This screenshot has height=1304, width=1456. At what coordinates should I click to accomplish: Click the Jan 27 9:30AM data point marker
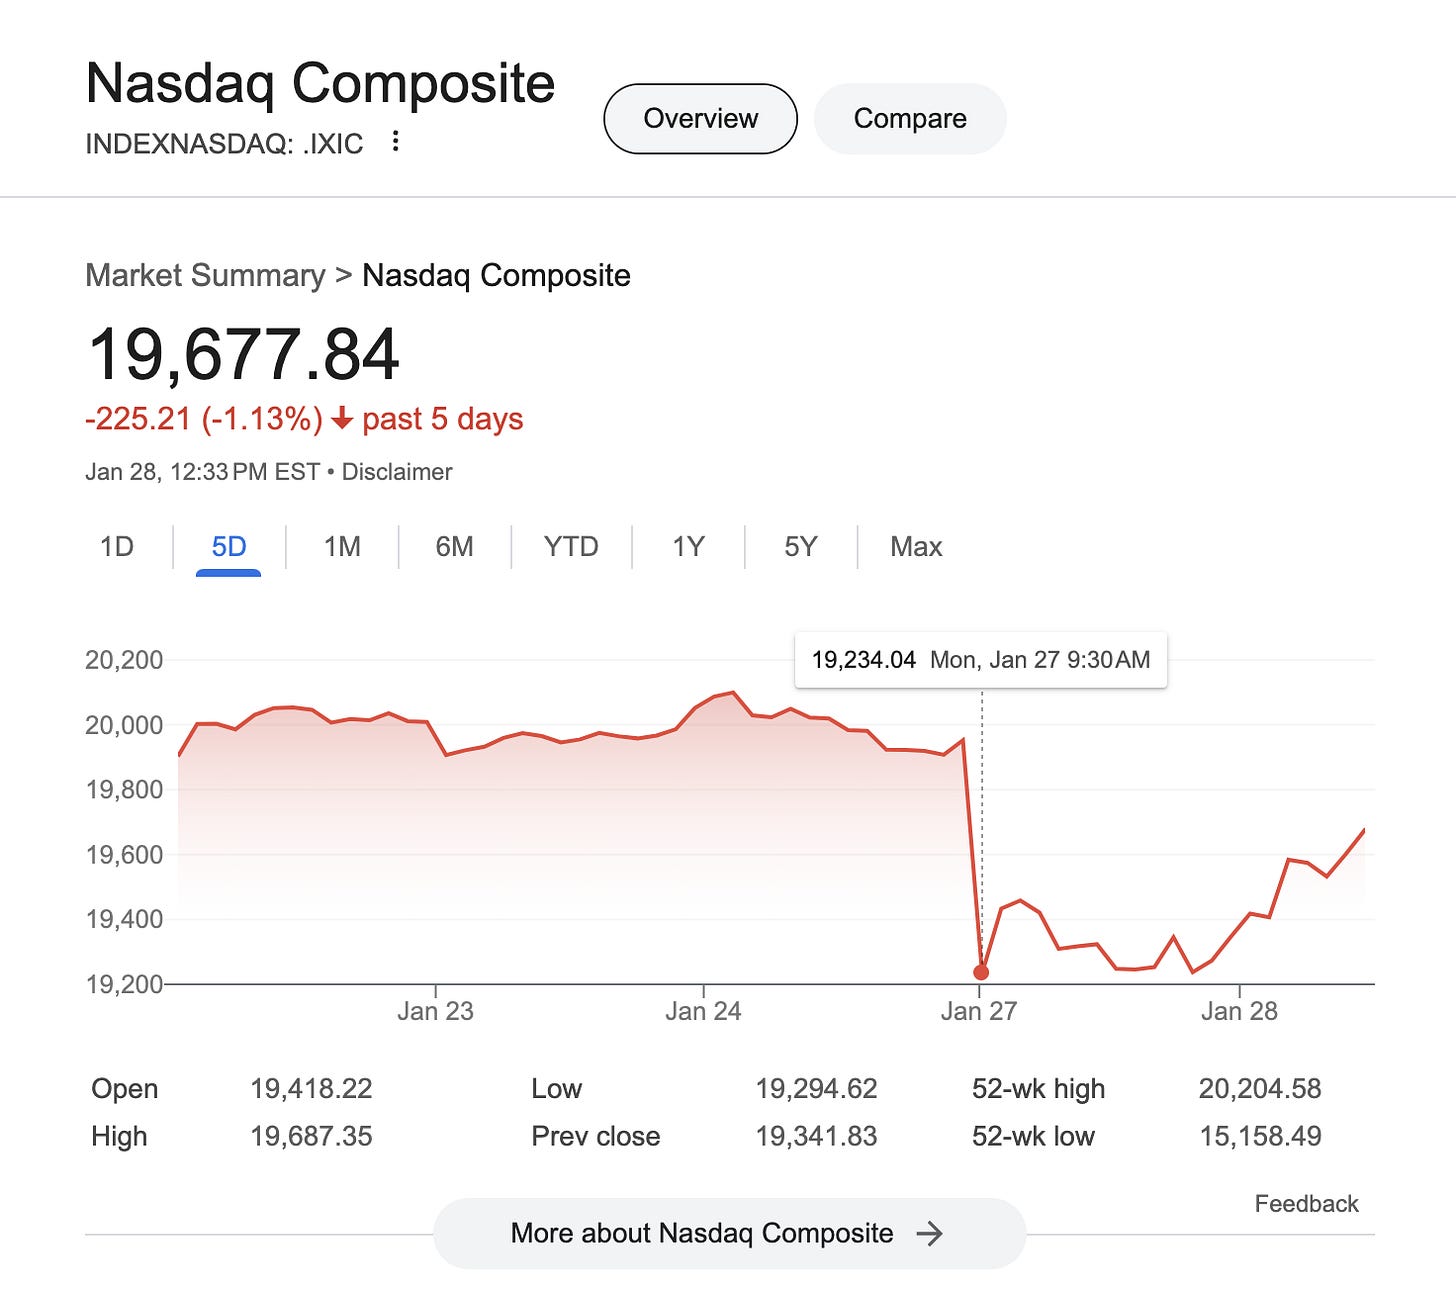pyautogui.click(x=980, y=971)
